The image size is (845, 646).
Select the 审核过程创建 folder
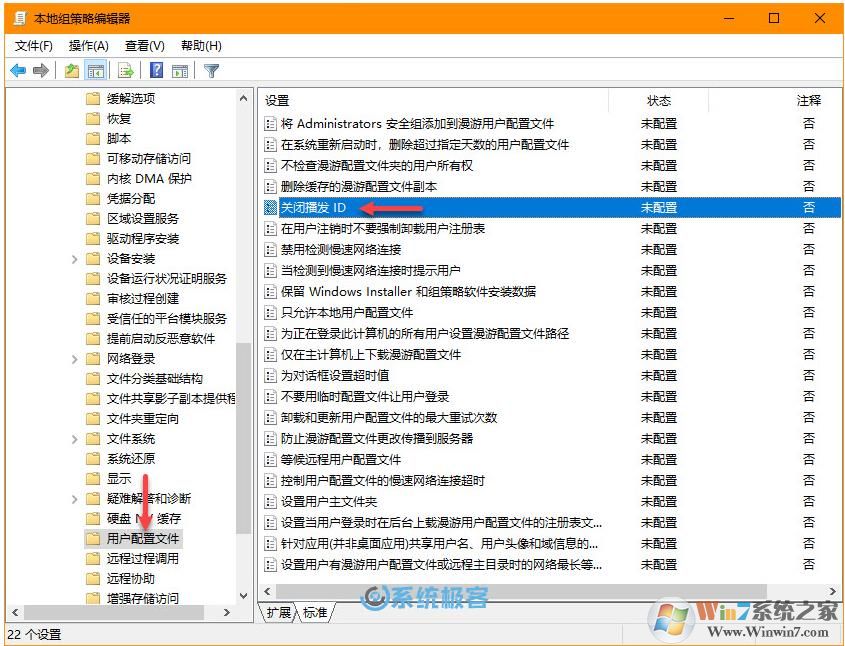coord(143,298)
